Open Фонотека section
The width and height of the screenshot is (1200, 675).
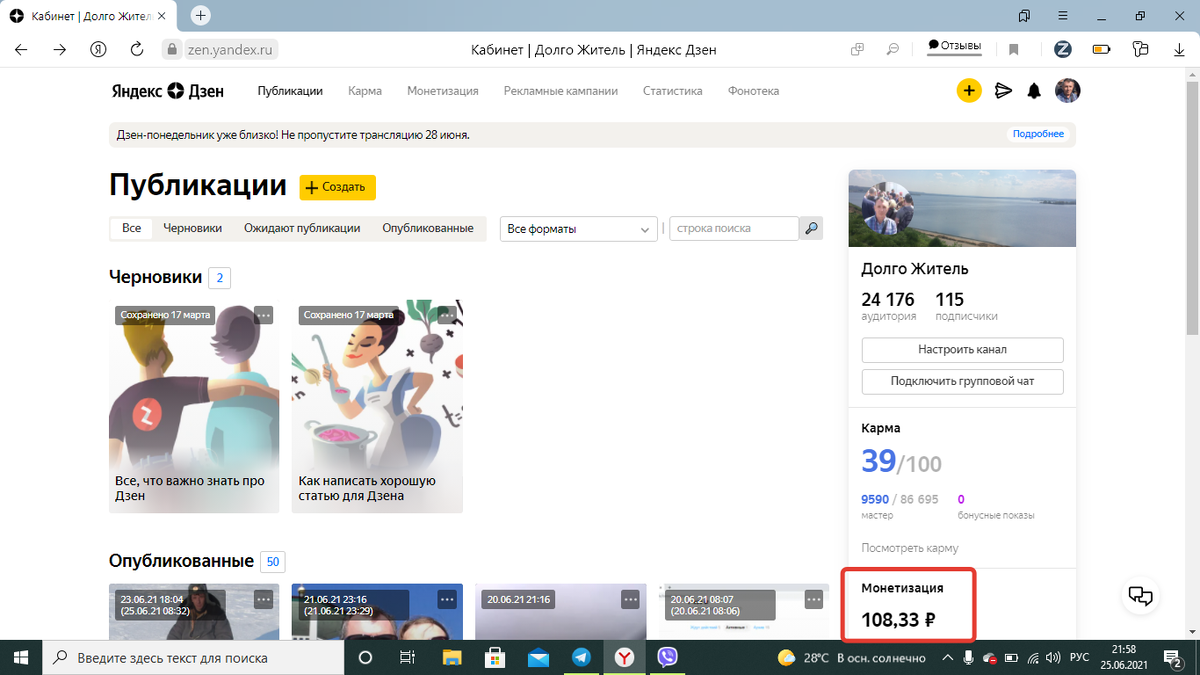(754, 91)
